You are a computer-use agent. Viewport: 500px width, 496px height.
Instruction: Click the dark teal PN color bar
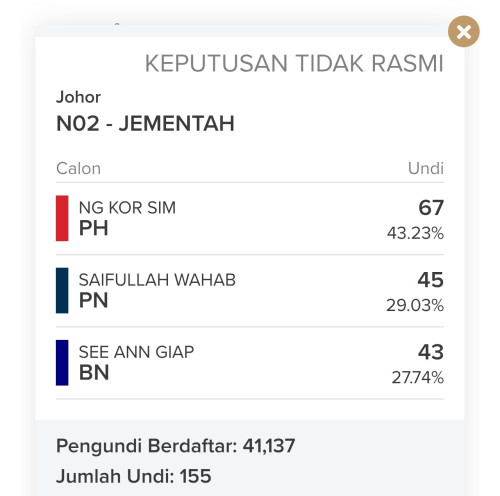[x=62, y=290]
